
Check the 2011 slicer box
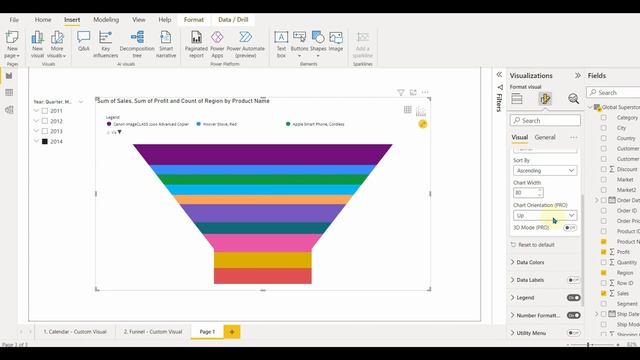45,111
